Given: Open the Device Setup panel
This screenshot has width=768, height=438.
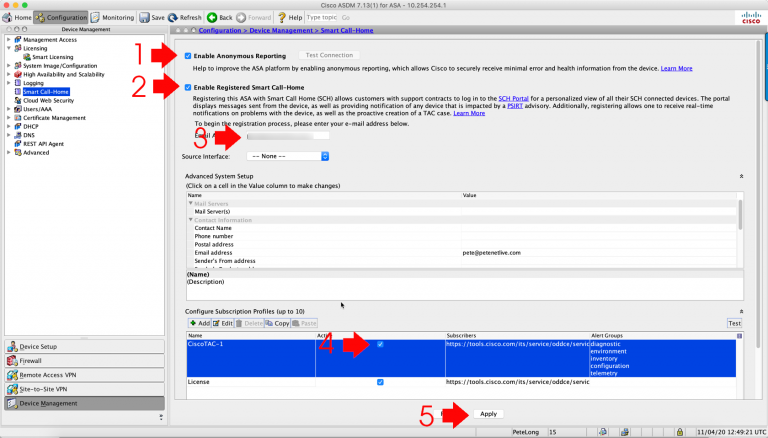Looking at the screenshot, I should [84, 347].
